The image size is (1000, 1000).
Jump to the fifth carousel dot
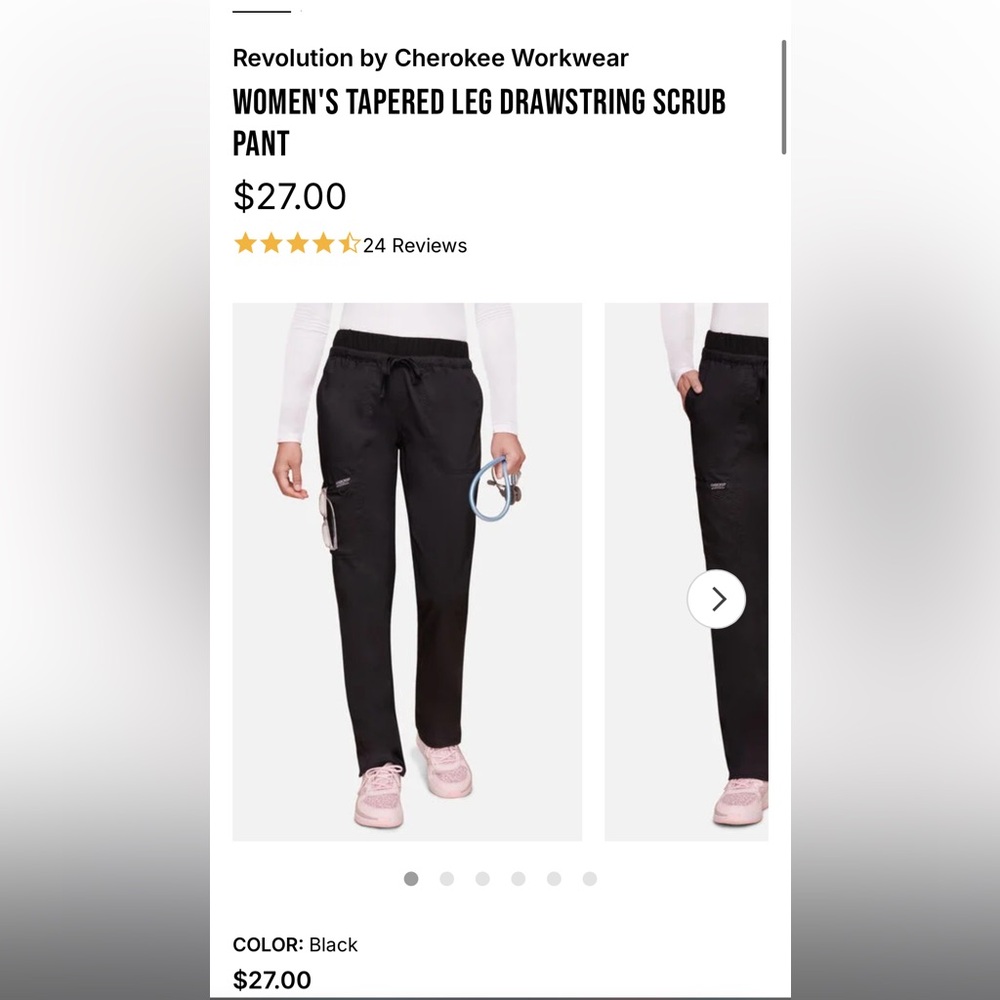[554, 879]
